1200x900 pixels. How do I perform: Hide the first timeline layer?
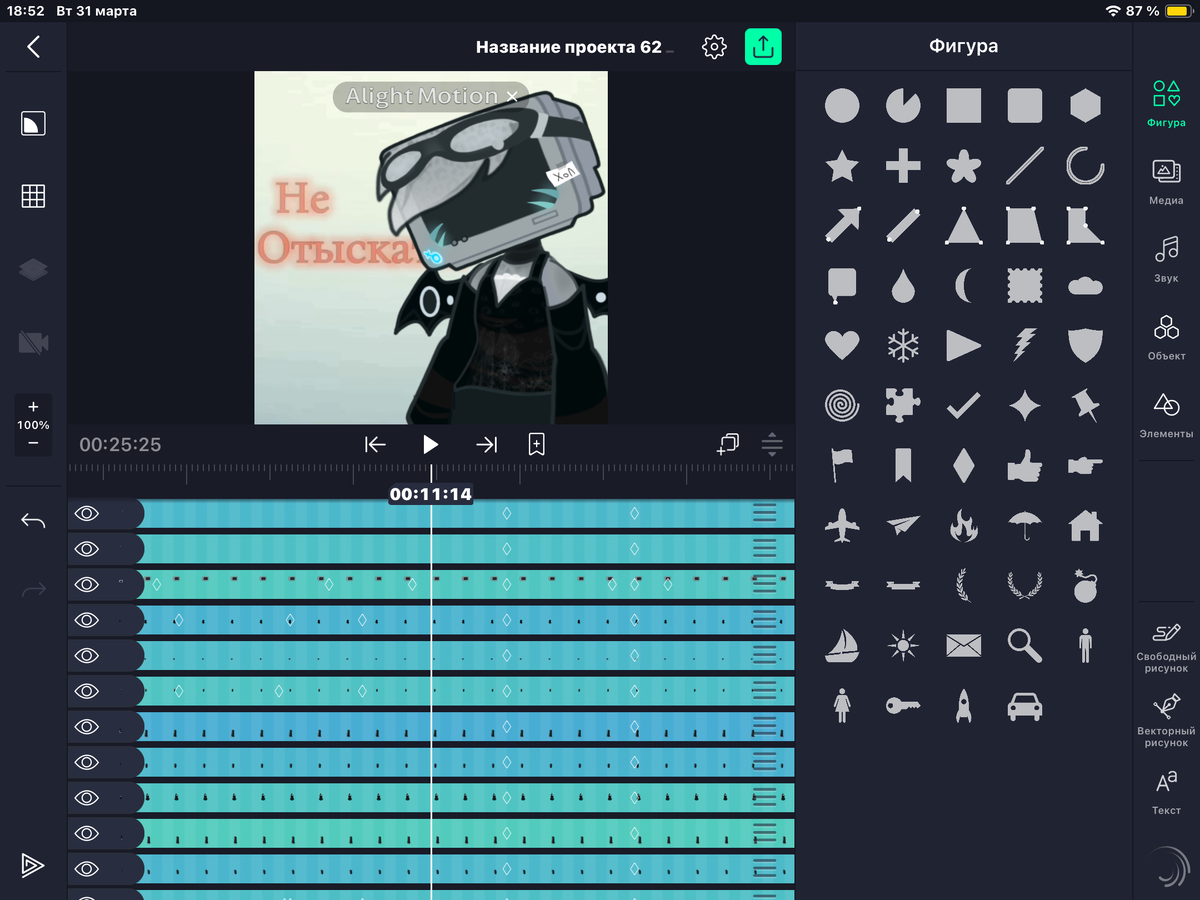(87, 514)
